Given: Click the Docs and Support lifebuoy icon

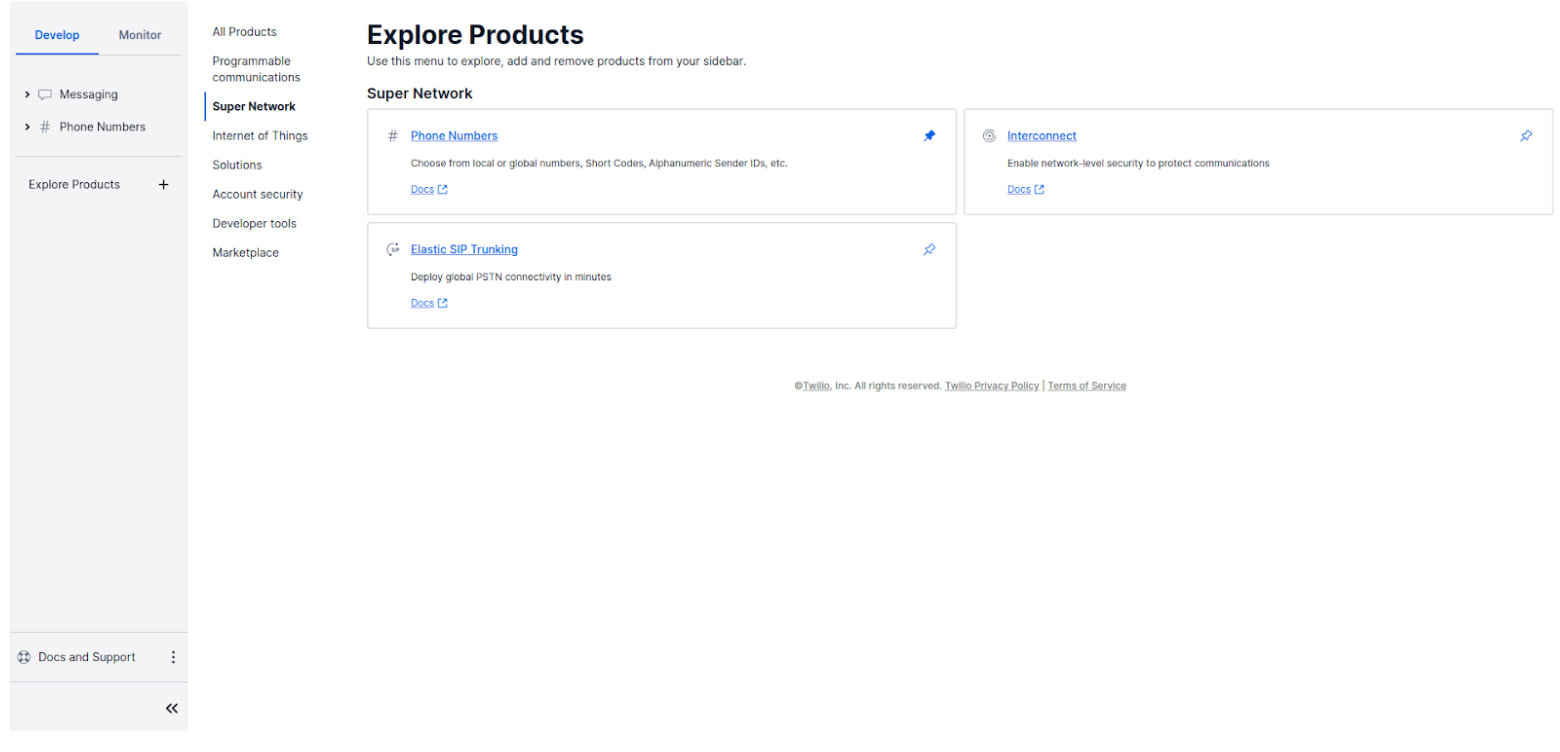Looking at the screenshot, I should tap(24, 658).
